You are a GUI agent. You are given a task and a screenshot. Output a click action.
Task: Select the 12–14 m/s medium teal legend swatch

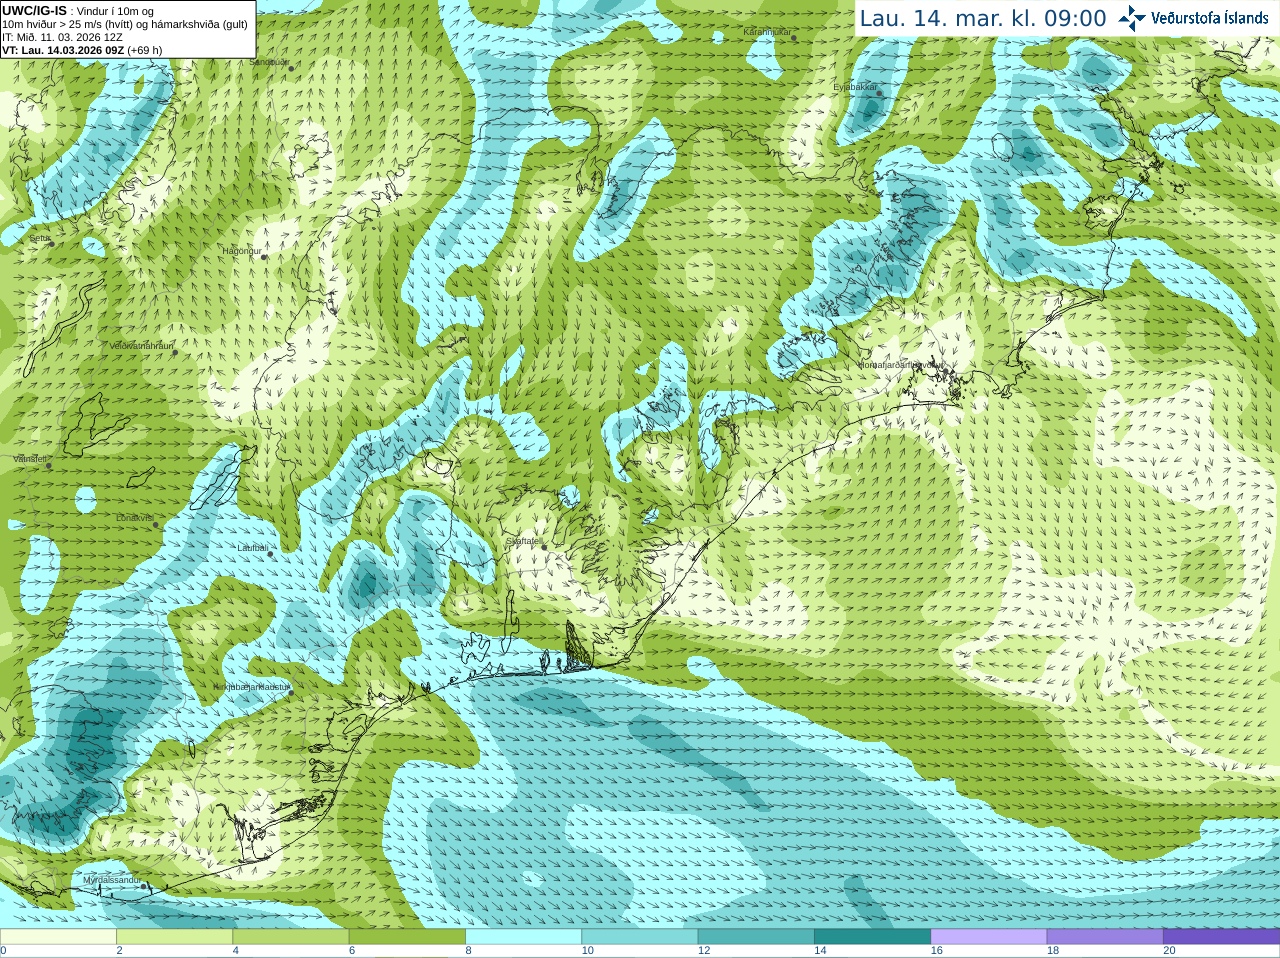pos(756,937)
